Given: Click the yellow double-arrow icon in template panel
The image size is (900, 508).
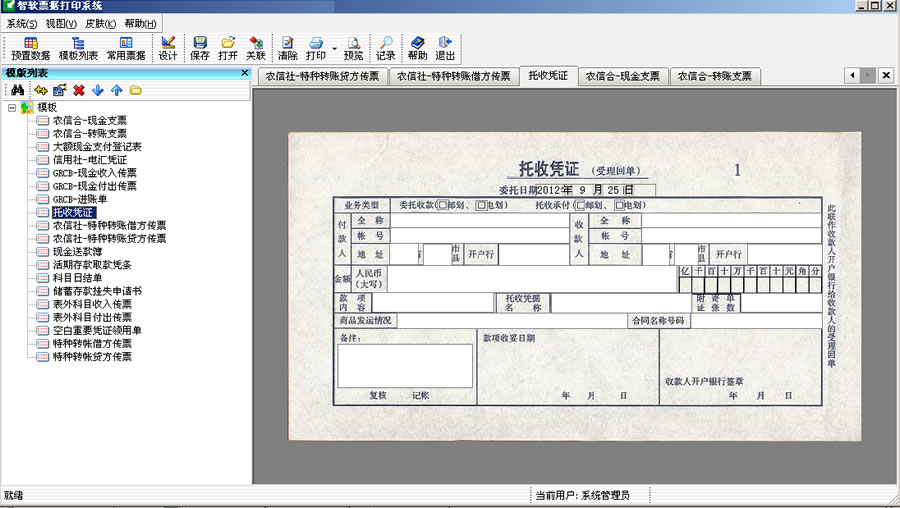Looking at the screenshot, I should (41, 90).
